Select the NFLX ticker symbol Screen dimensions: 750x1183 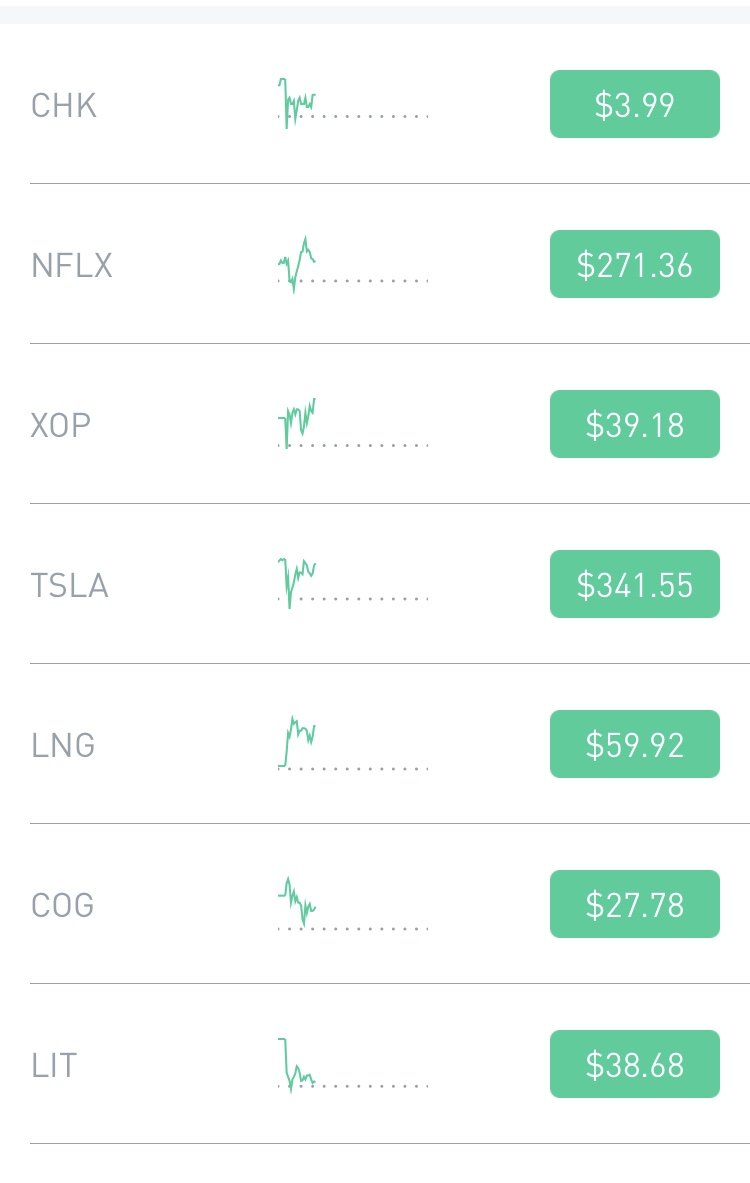pos(72,266)
